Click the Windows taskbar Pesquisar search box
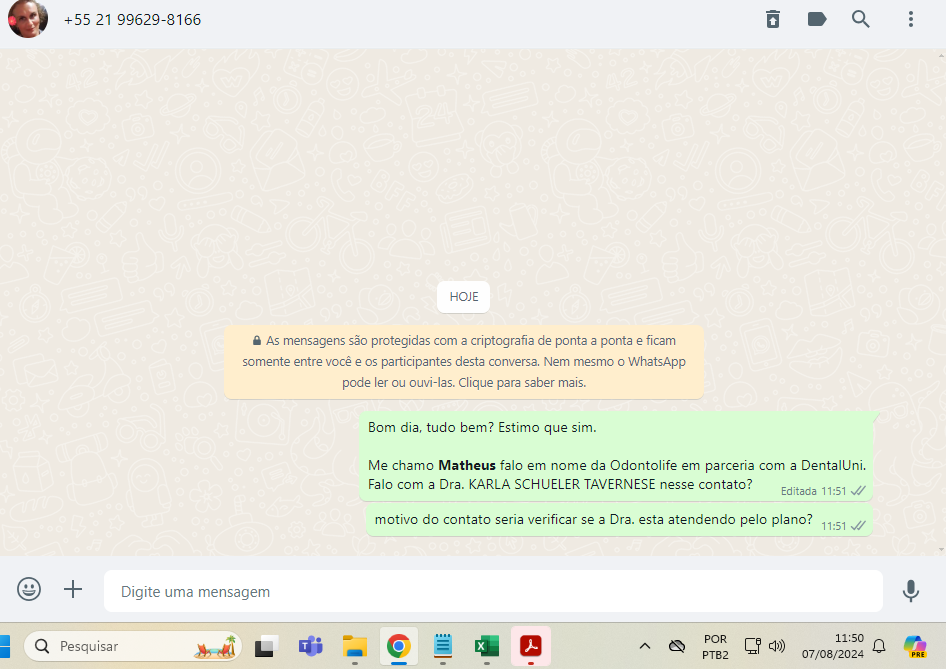The image size is (946, 669). (133, 646)
